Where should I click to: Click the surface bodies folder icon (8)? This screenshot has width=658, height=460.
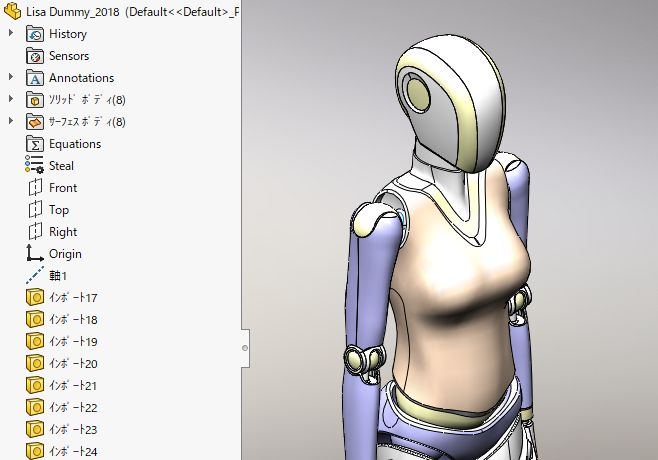pos(35,122)
